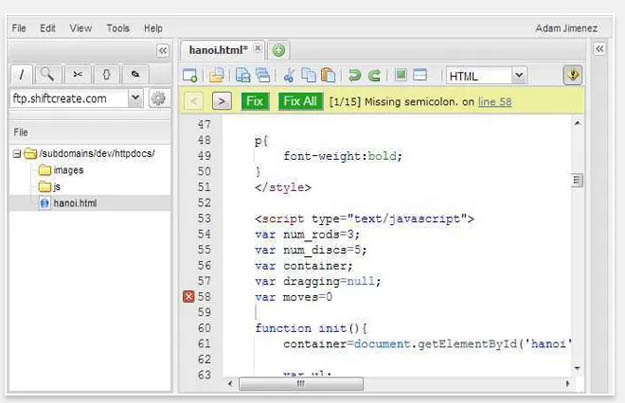Open the HTML language mode dropdown
The height and width of the screenshot is (403, 625).
tap(519, 75)
